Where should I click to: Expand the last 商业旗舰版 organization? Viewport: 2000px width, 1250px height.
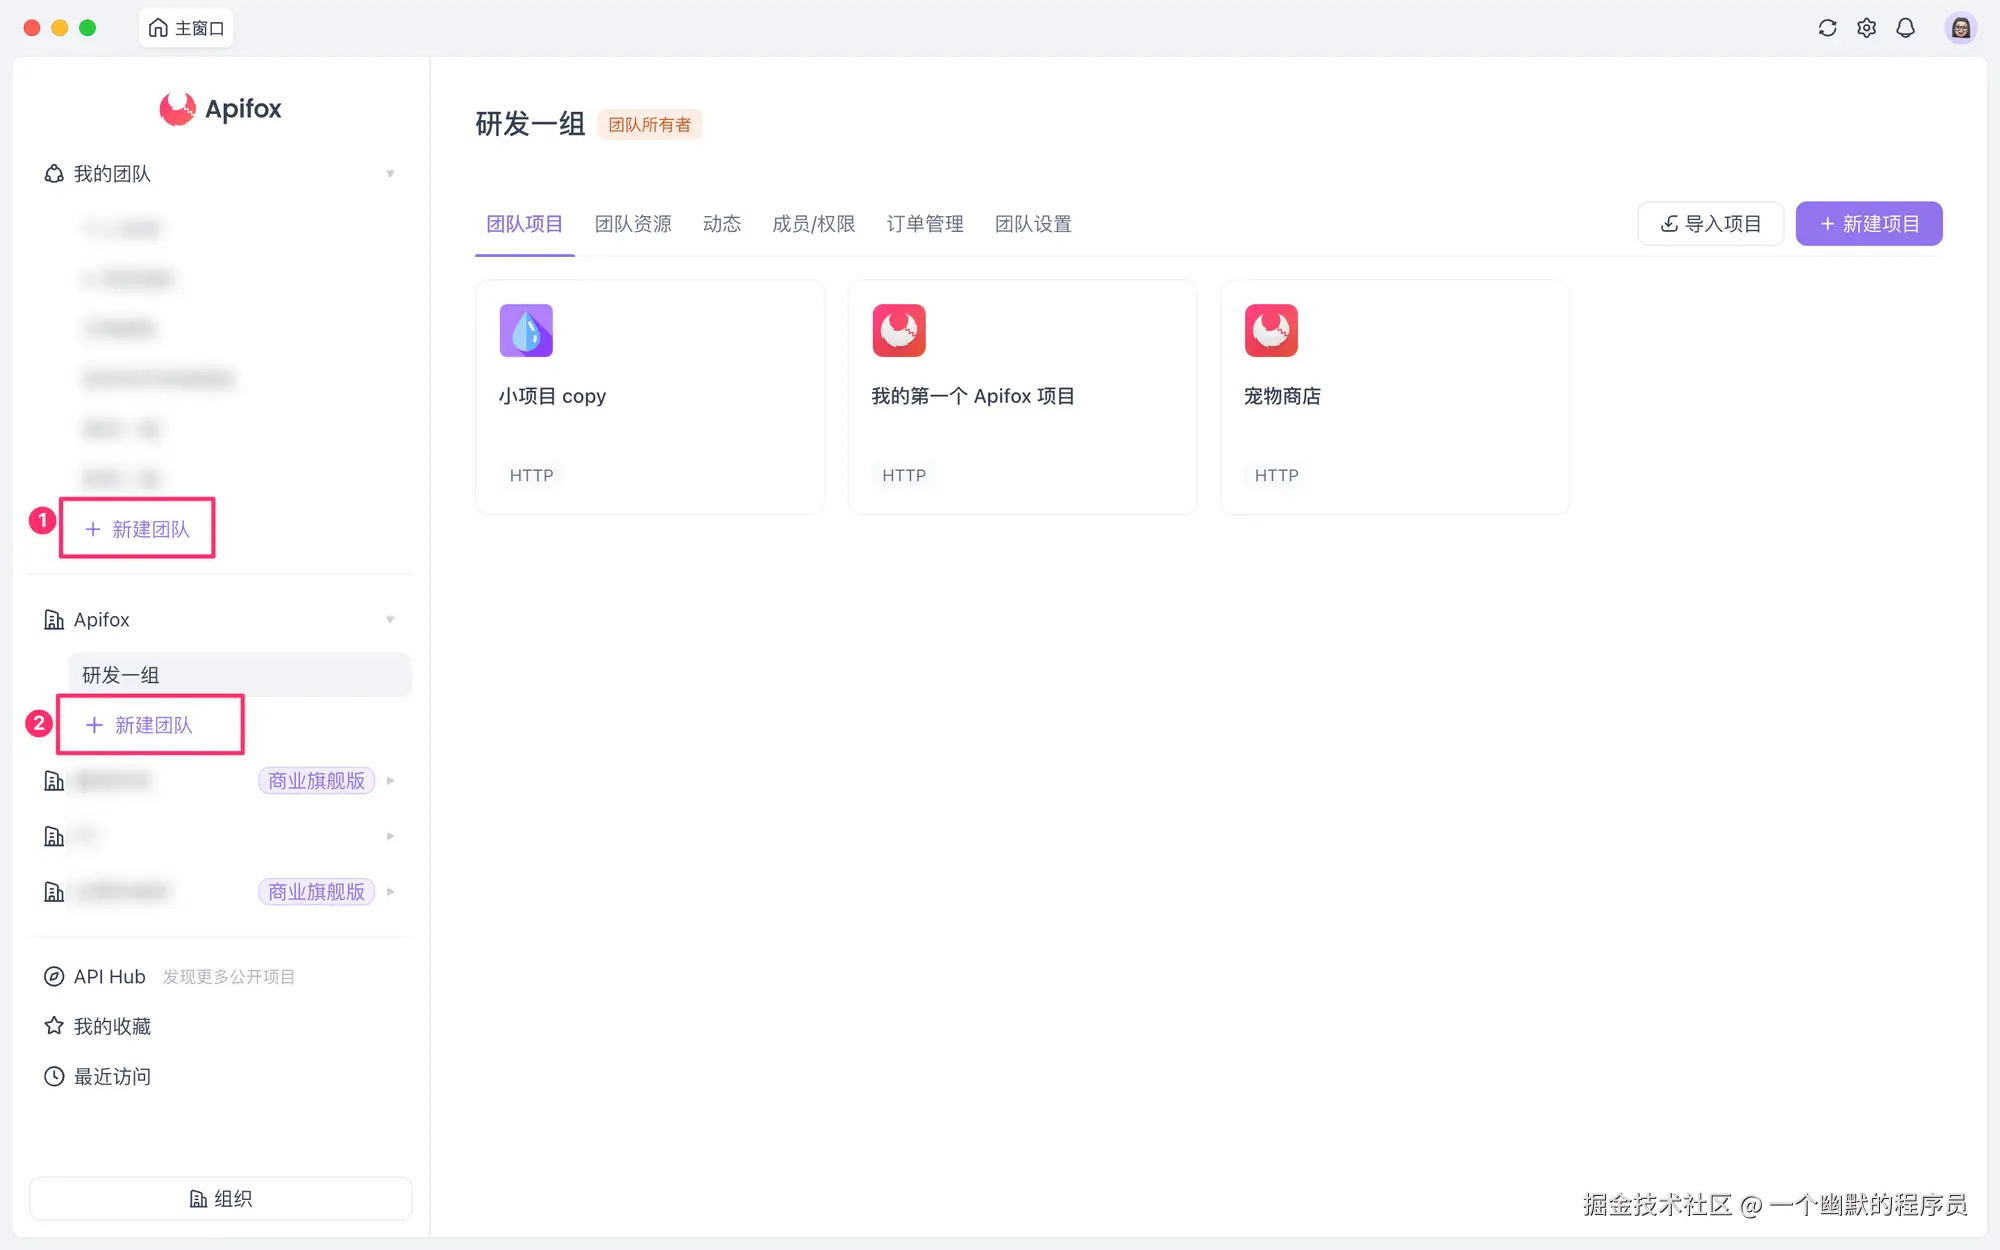pyautogui.click(x=390, y=892)
